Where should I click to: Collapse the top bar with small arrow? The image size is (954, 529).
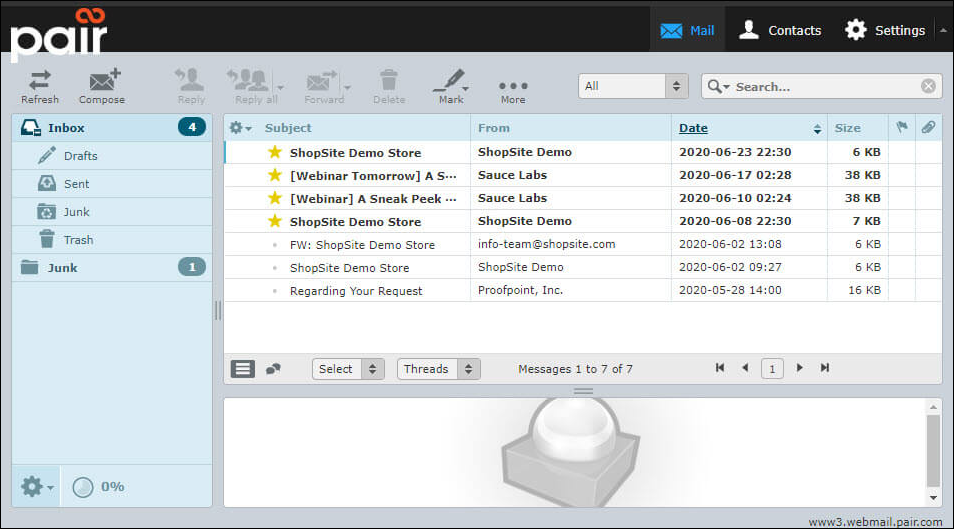pyautogui.click(x=943, y=30)
